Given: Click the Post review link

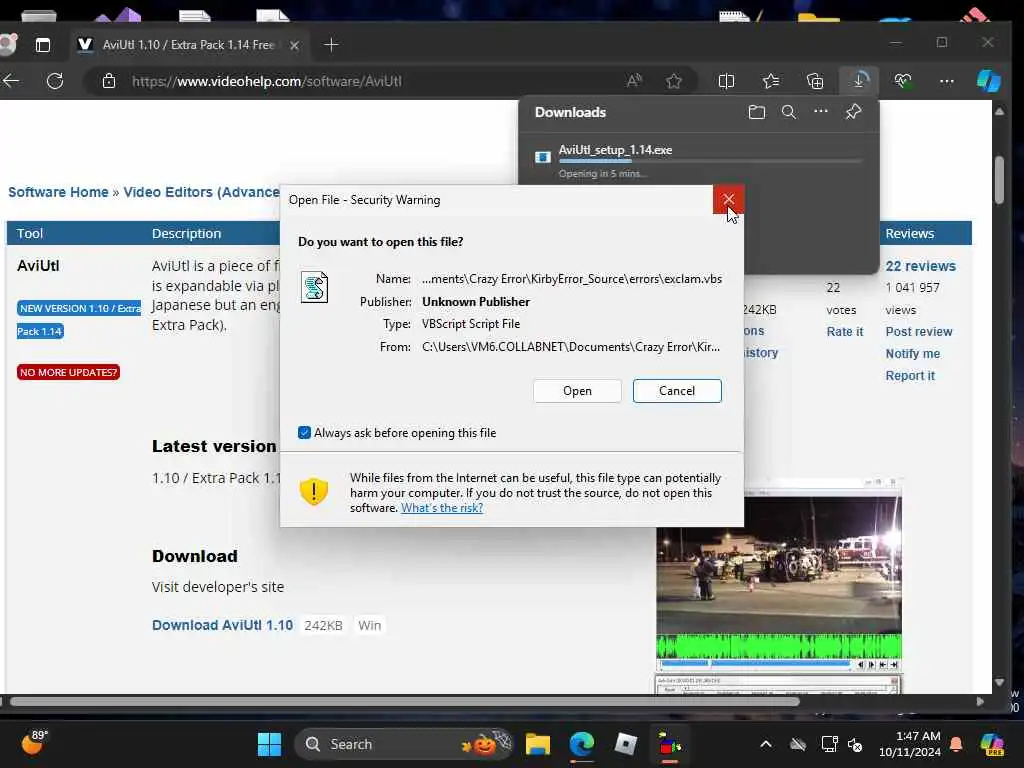Looking at the screenshot, I should click(x=919, y=331).
